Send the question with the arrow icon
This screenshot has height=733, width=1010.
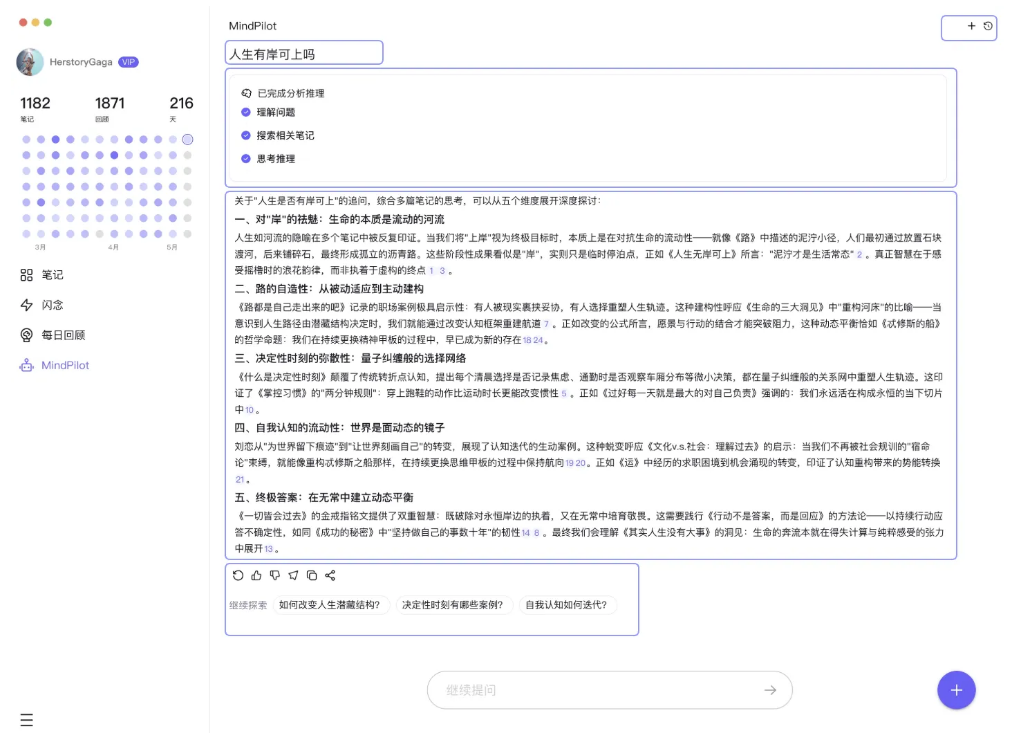click(770, 690)
